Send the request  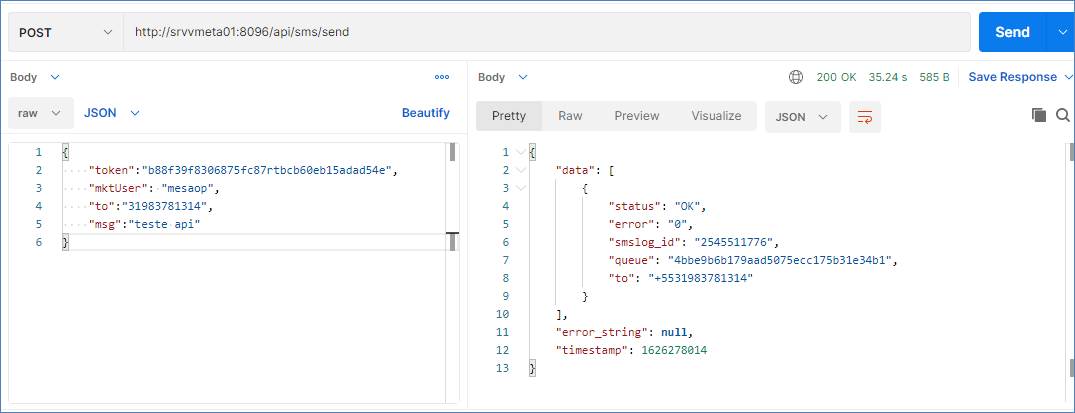click(1013, 32)
